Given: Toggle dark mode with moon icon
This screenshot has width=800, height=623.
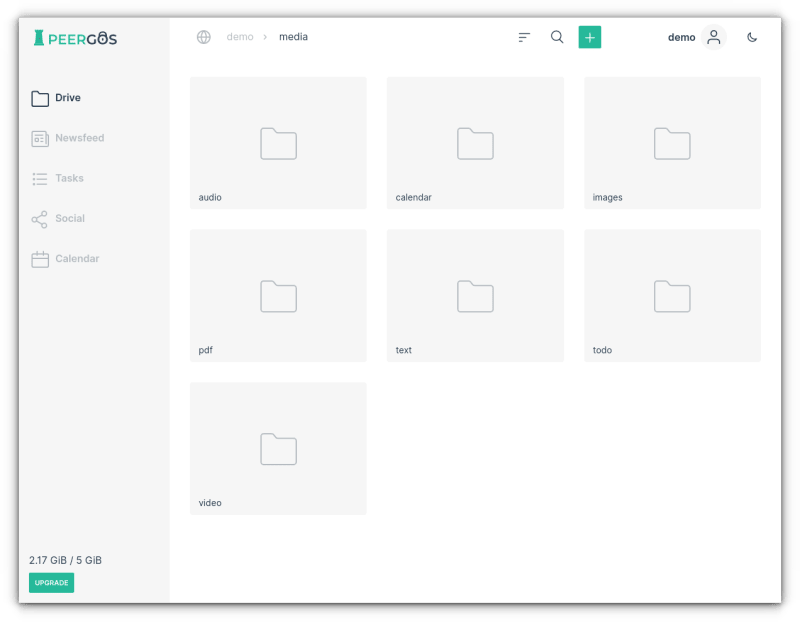Looking at the screenshot, I should 752,37.
